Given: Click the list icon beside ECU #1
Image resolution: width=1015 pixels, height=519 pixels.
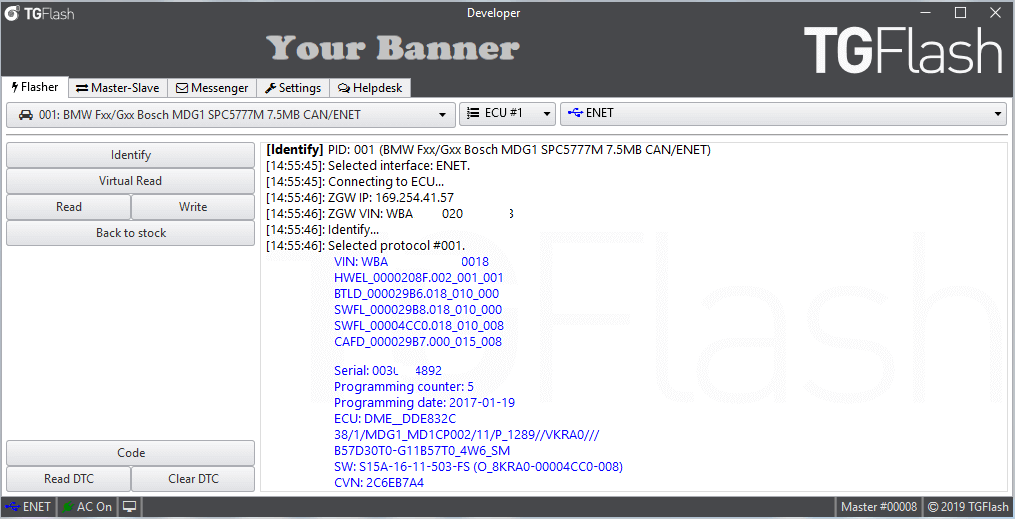Looking at the screenshot, I should [473, 113].
